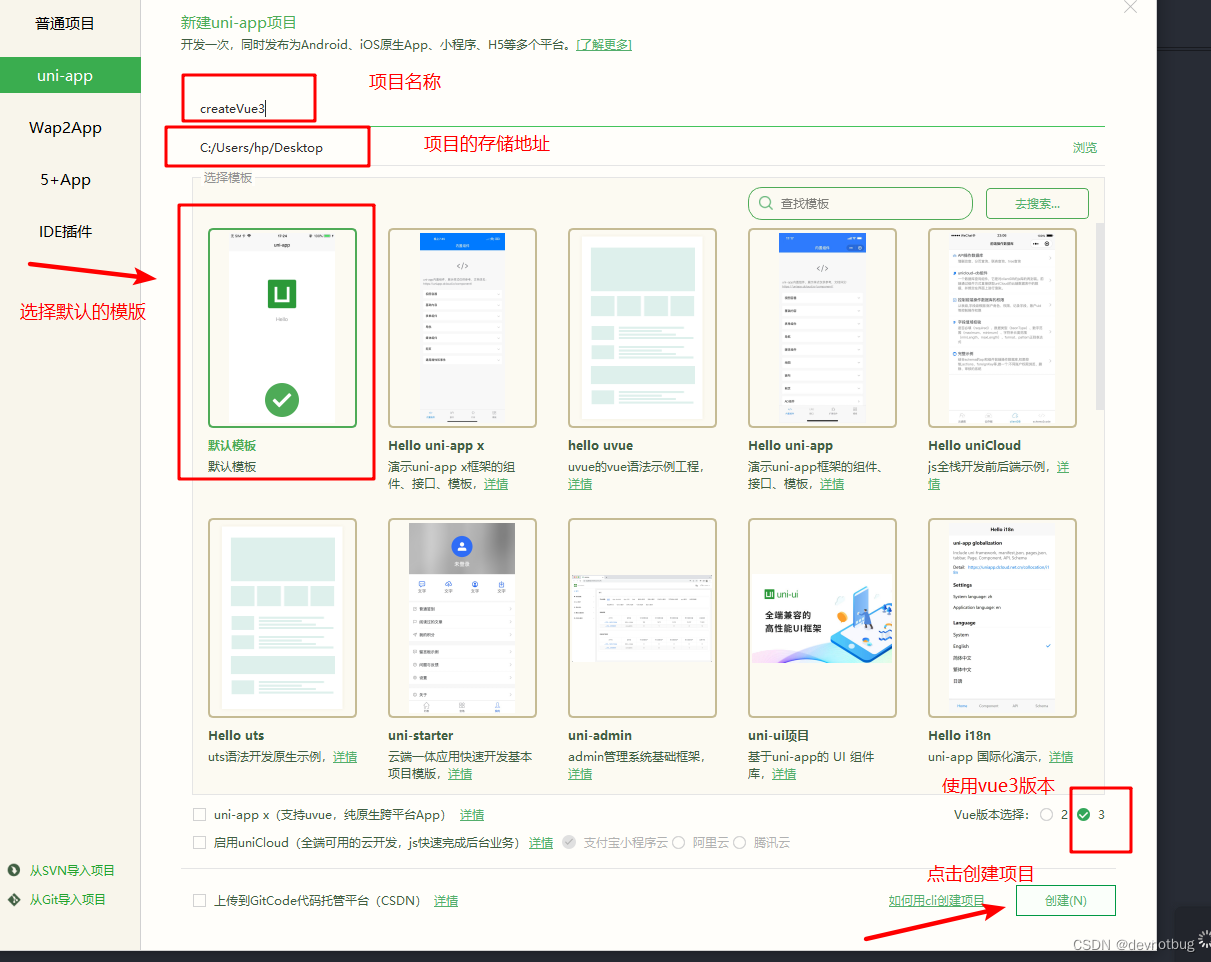Close the new project dialog
The width and height of the screenshot is (1211, 962).
[1130, 6]
